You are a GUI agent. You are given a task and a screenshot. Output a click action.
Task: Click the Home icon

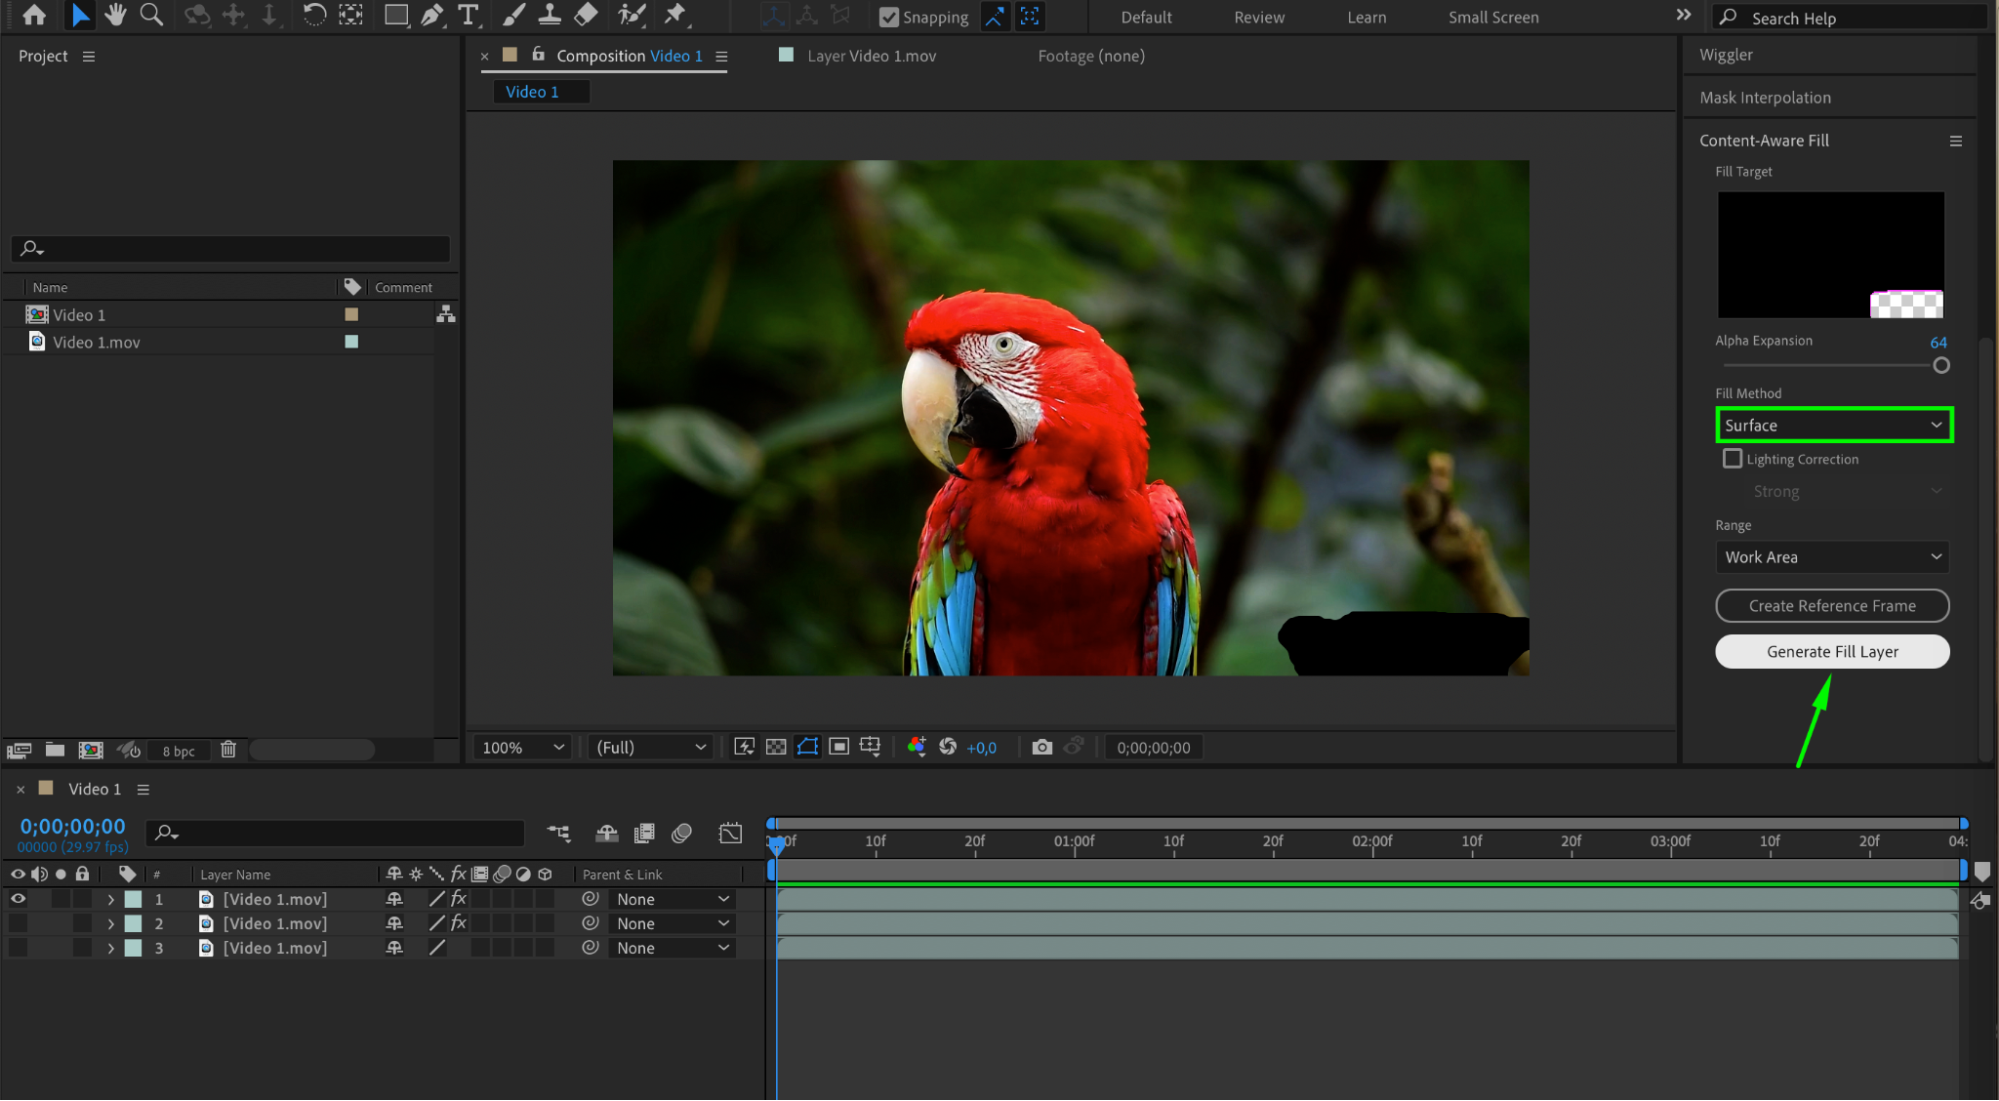click(x=34, y=15)
